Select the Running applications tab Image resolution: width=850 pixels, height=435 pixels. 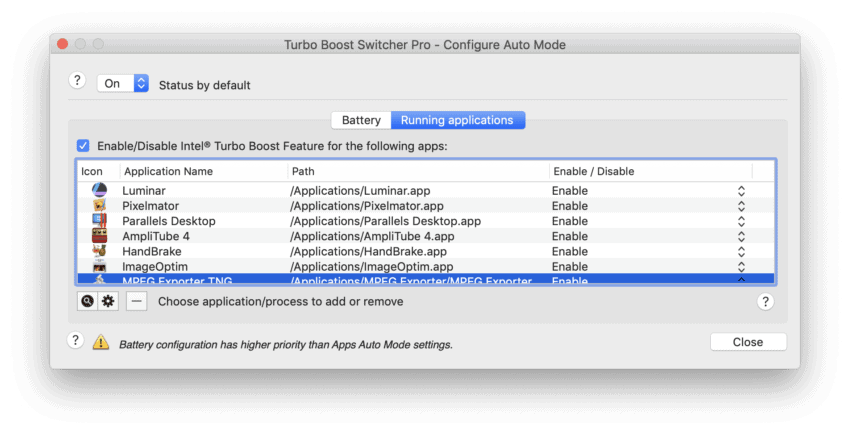457,120
